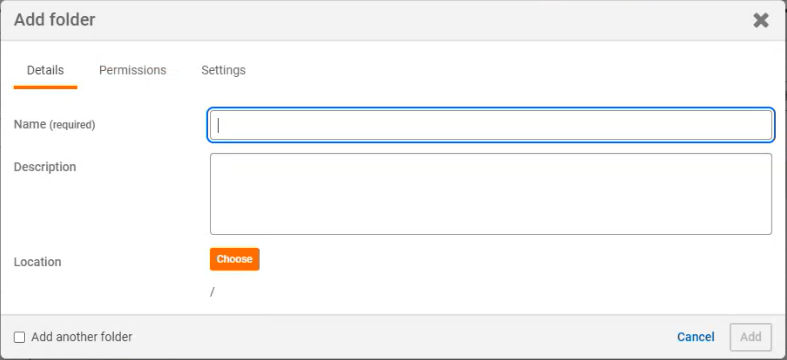Open the Permissions tab
Screen dimensions: 787x360
[133, 70]
